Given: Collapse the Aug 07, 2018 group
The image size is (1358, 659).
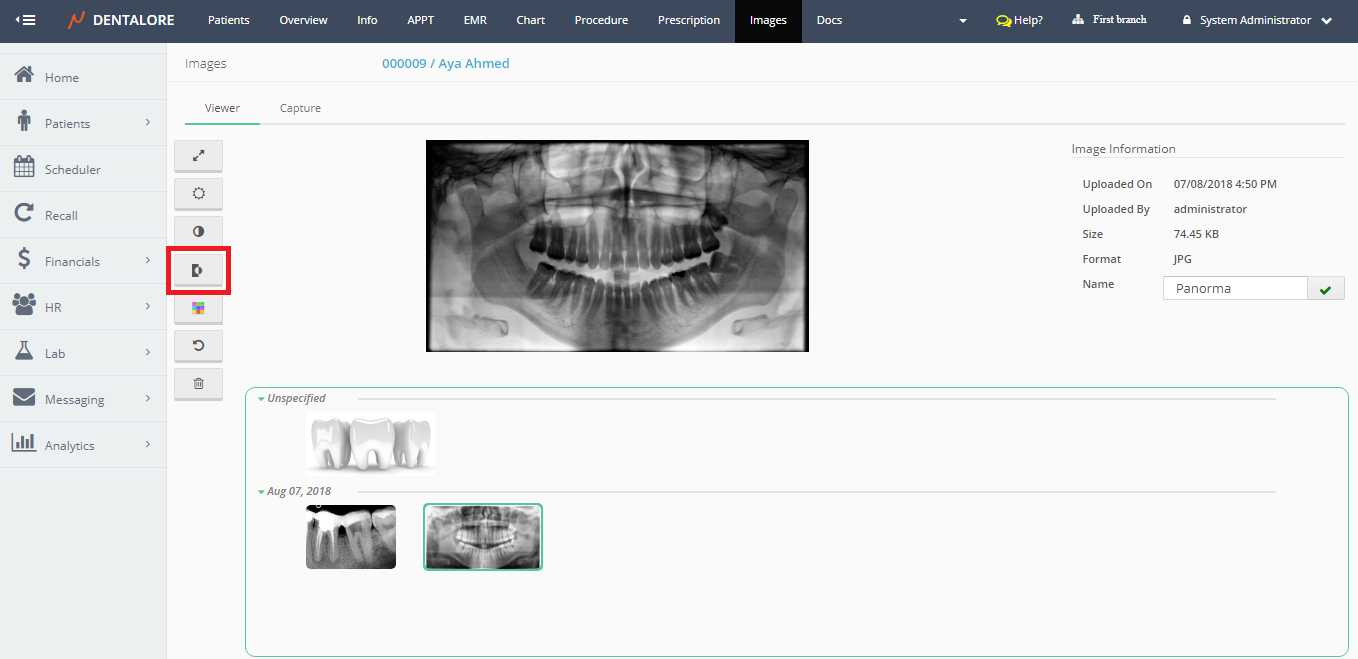Looking at the screenshot, I should point(262,492).
